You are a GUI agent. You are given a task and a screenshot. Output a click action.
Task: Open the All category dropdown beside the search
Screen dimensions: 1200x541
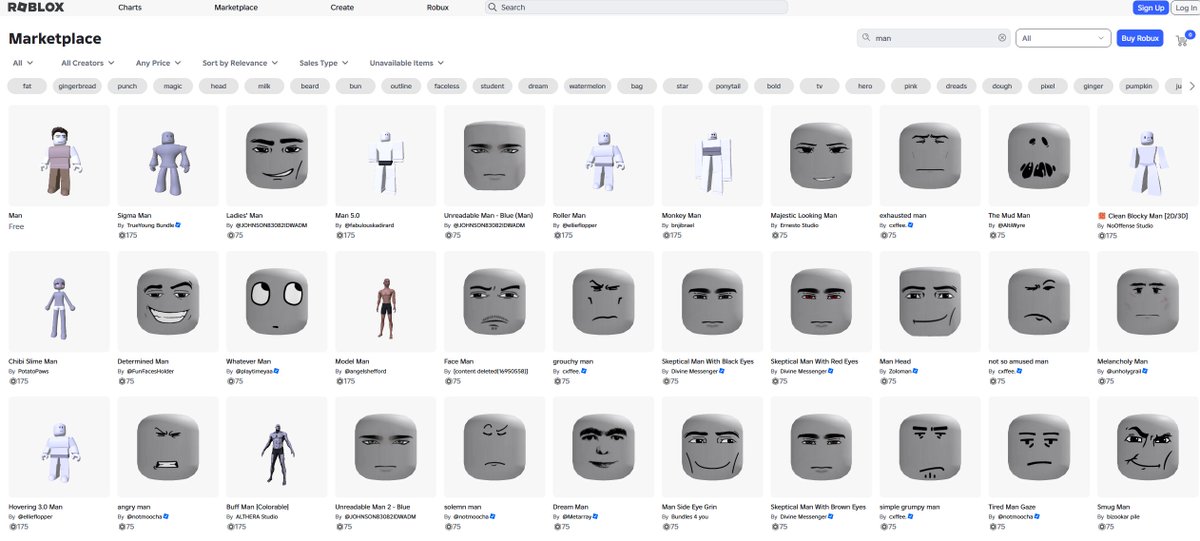[x=1063, y=38]
